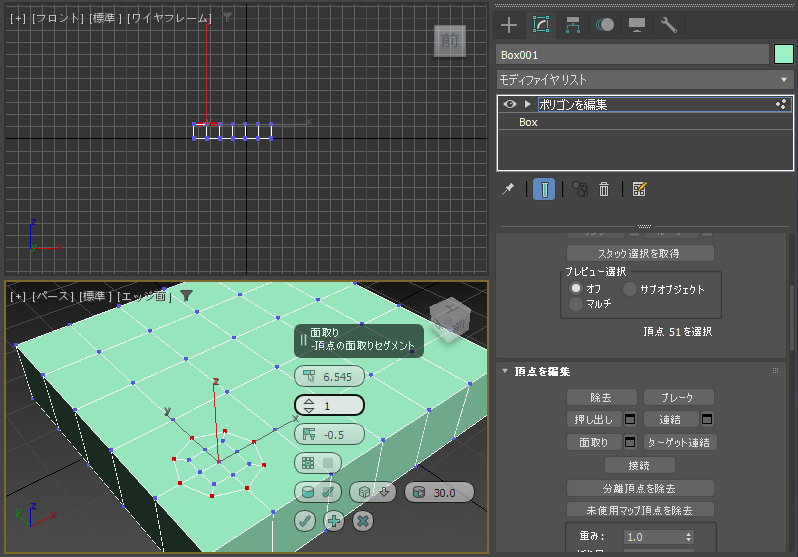Open the Motion panel tab
The image size is (798, 557).
tap(605, 24)
